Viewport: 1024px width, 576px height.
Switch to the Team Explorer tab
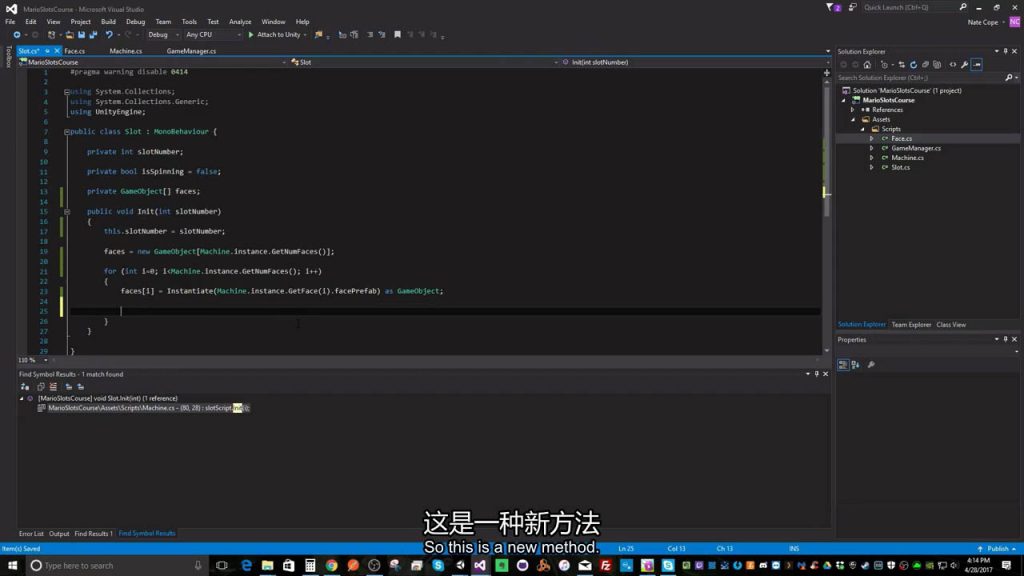(x=911, y=324)
